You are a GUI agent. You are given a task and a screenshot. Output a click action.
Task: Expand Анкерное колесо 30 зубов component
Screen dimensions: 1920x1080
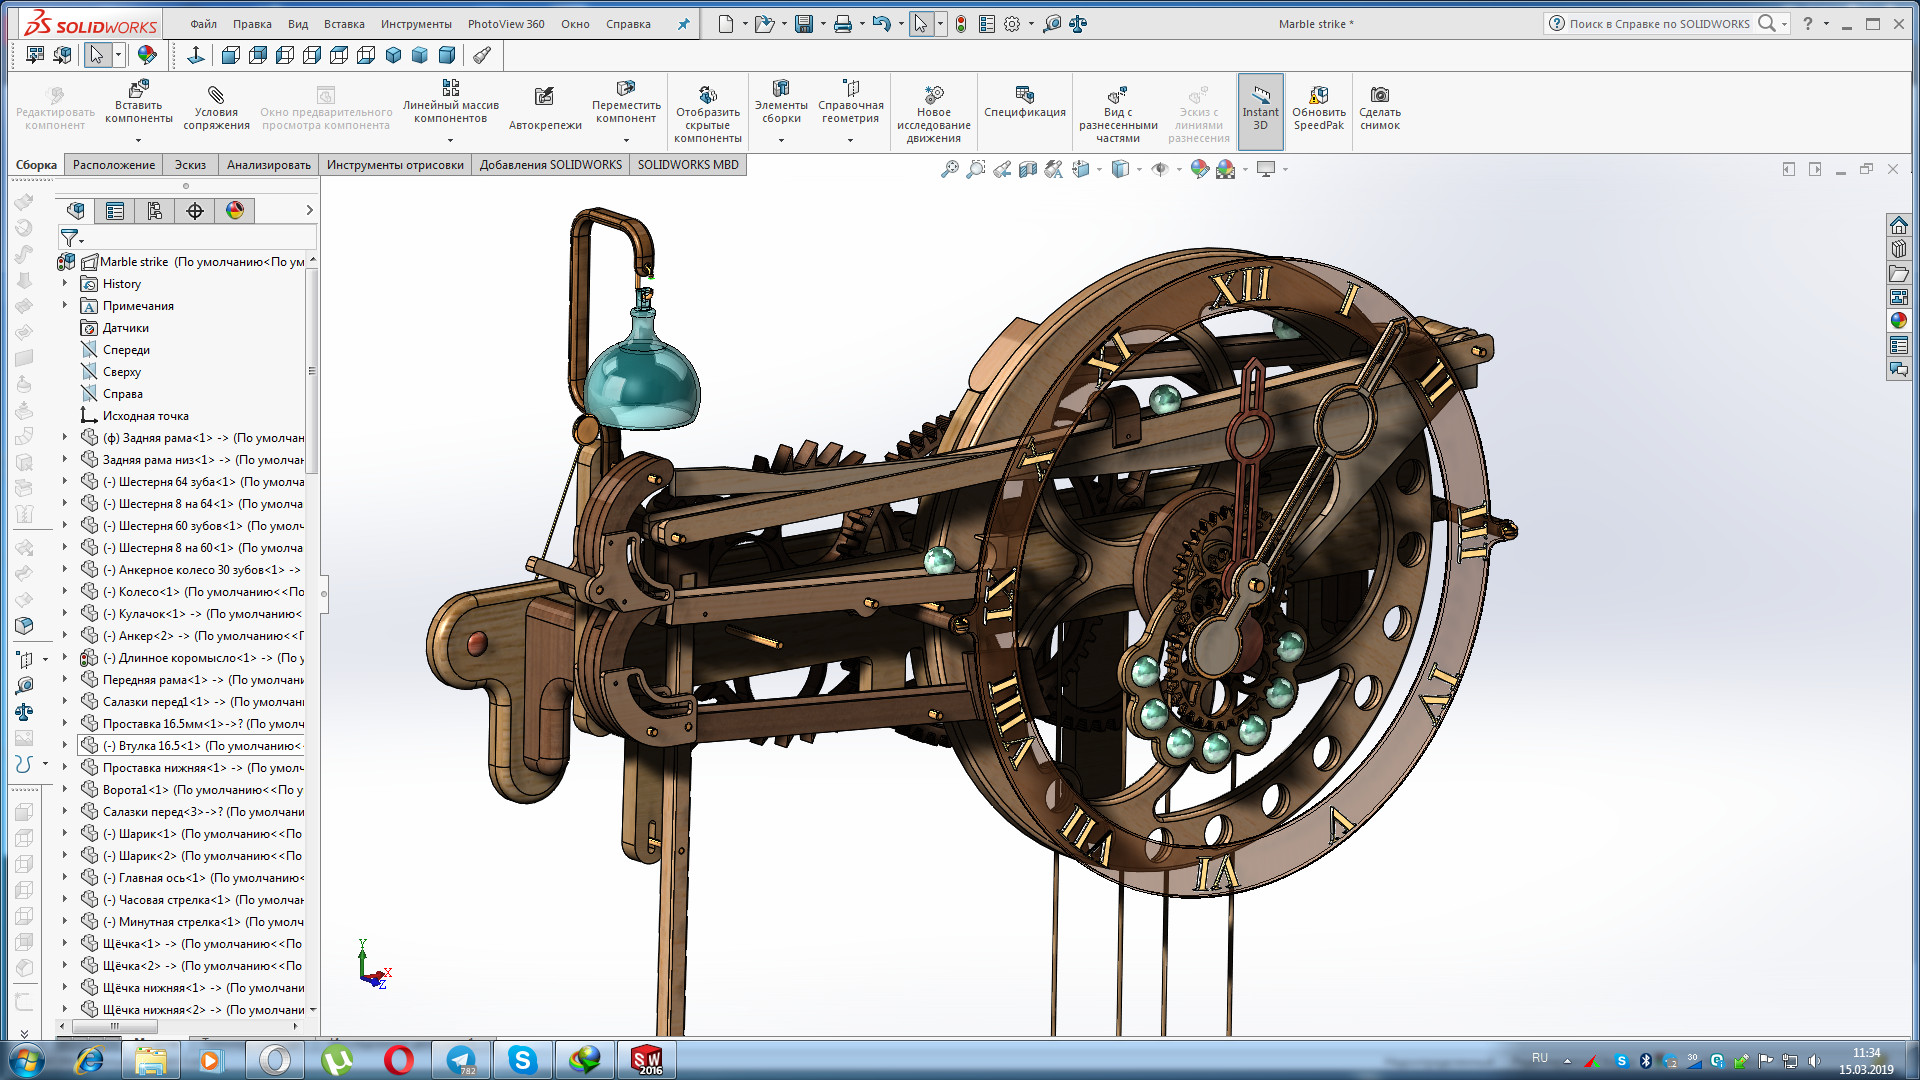66,570
